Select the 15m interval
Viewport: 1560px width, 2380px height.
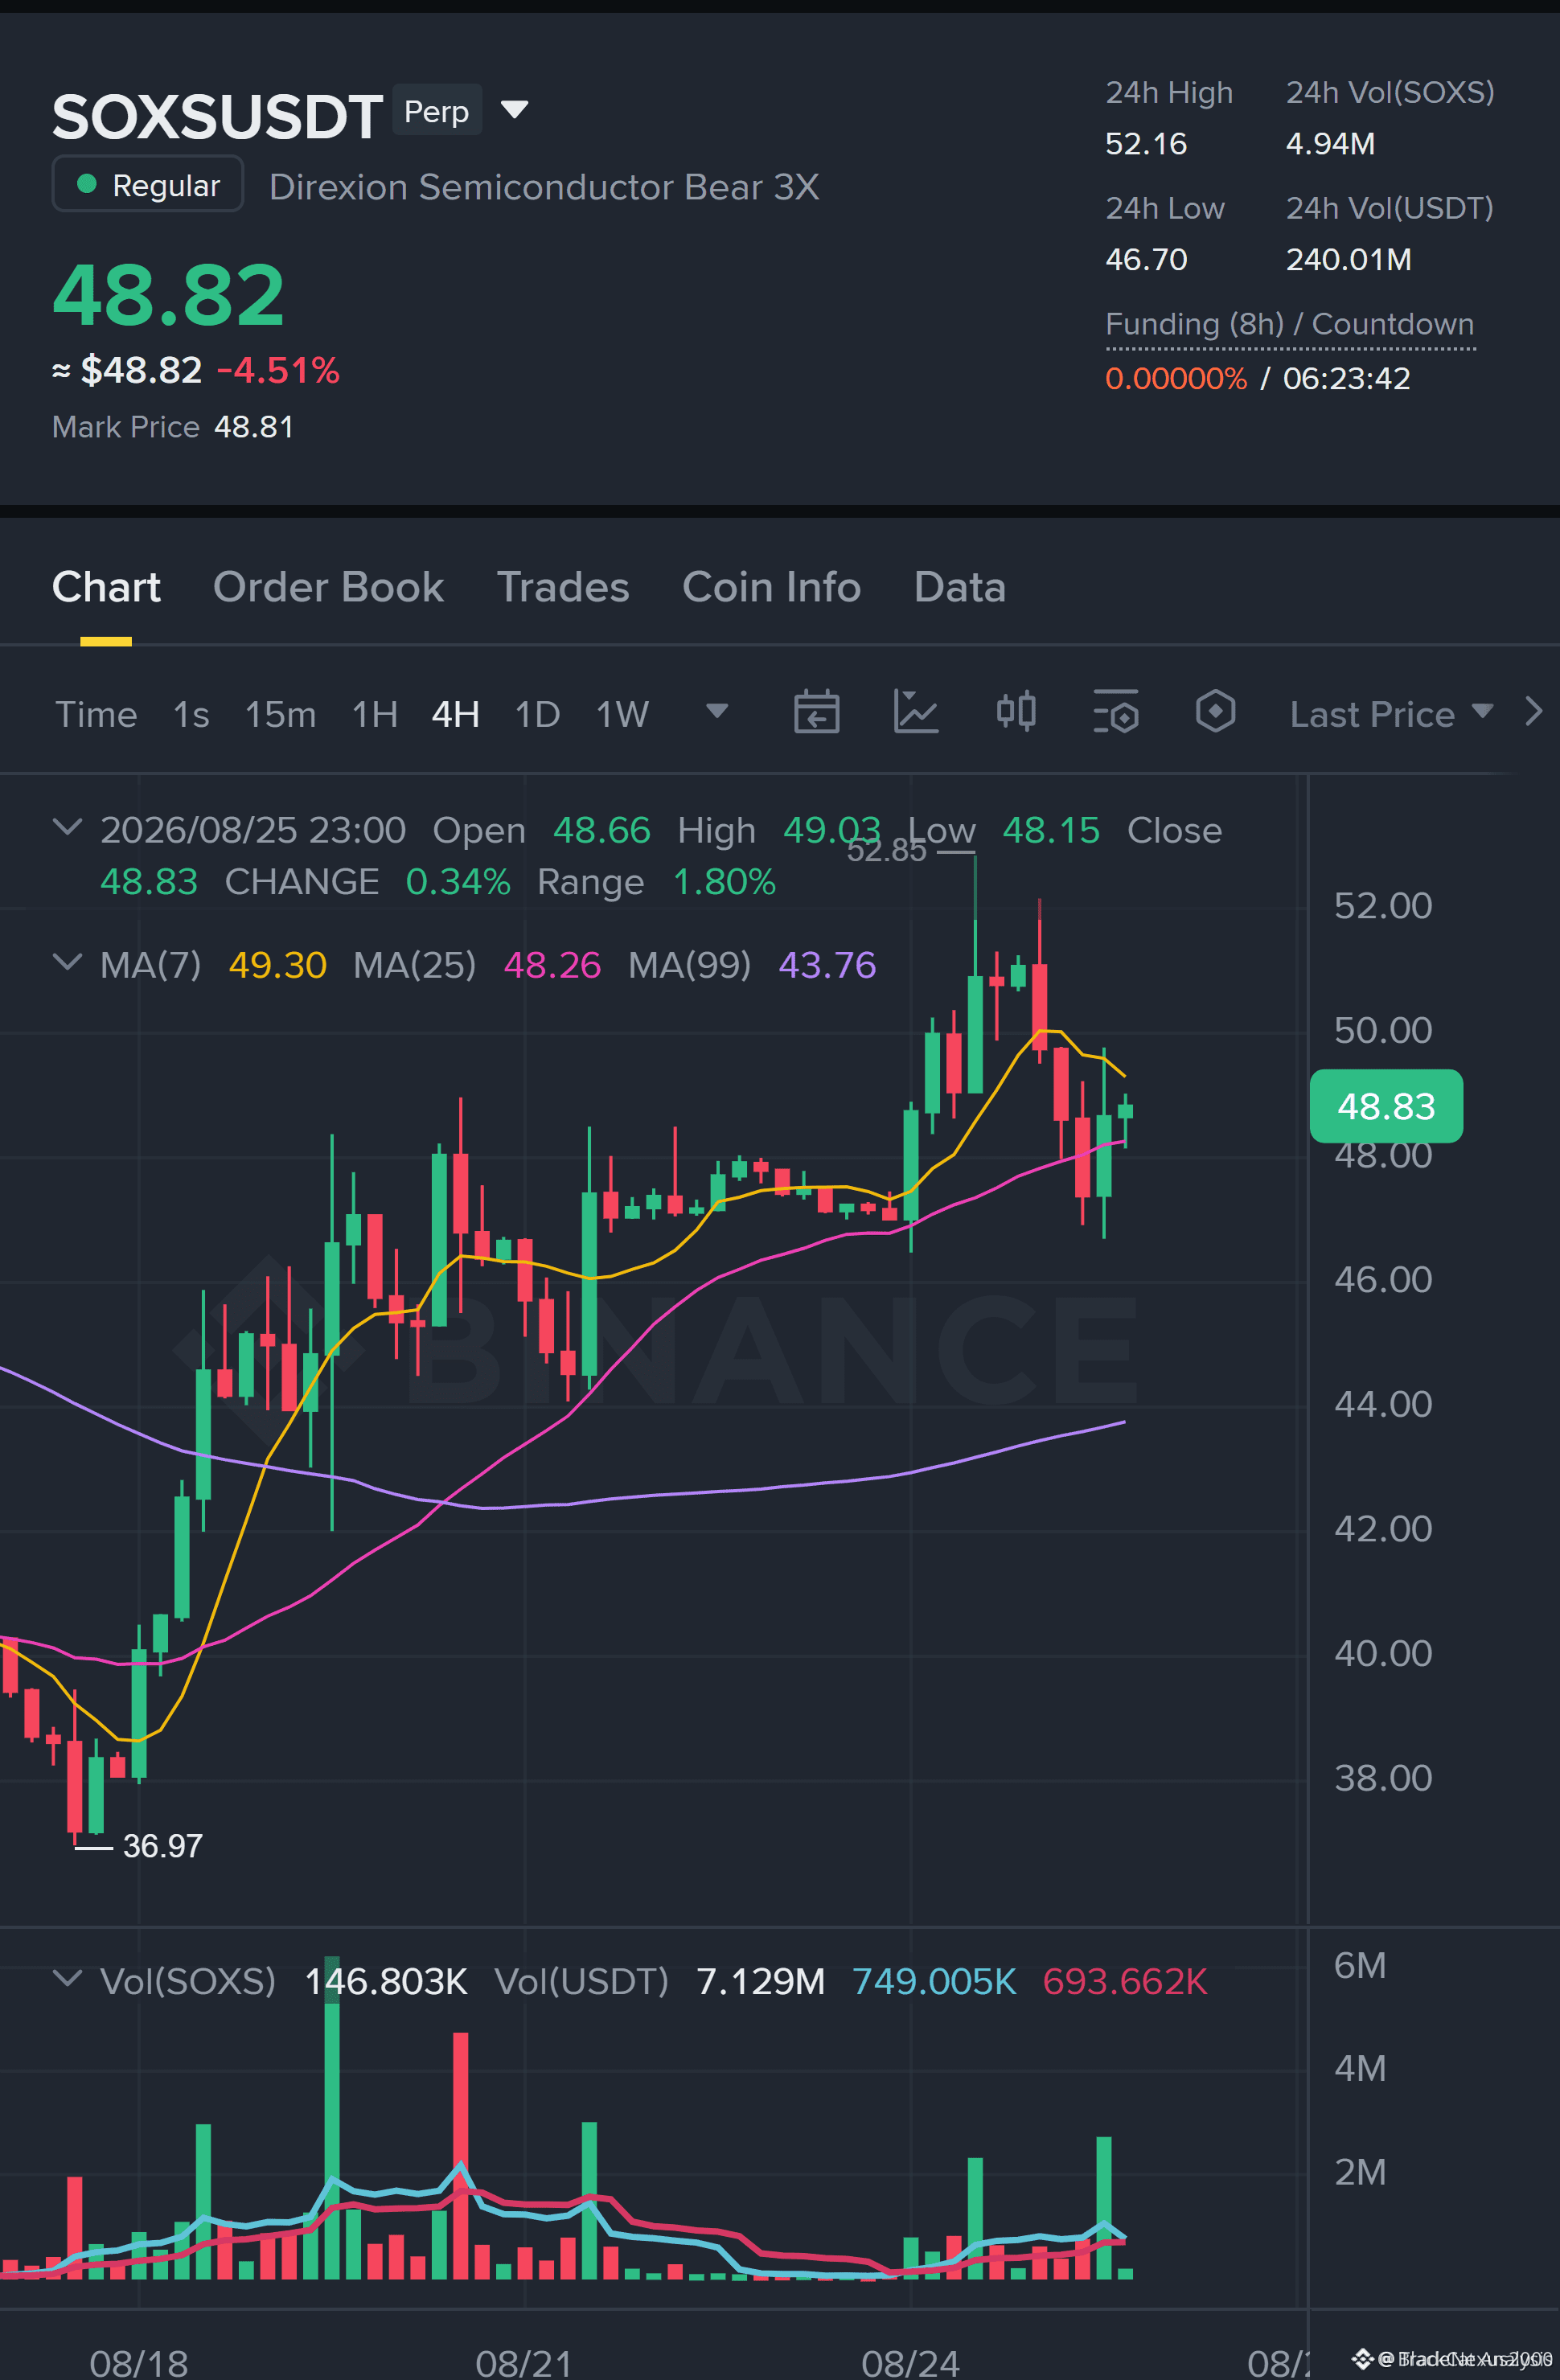click(280, 714)
